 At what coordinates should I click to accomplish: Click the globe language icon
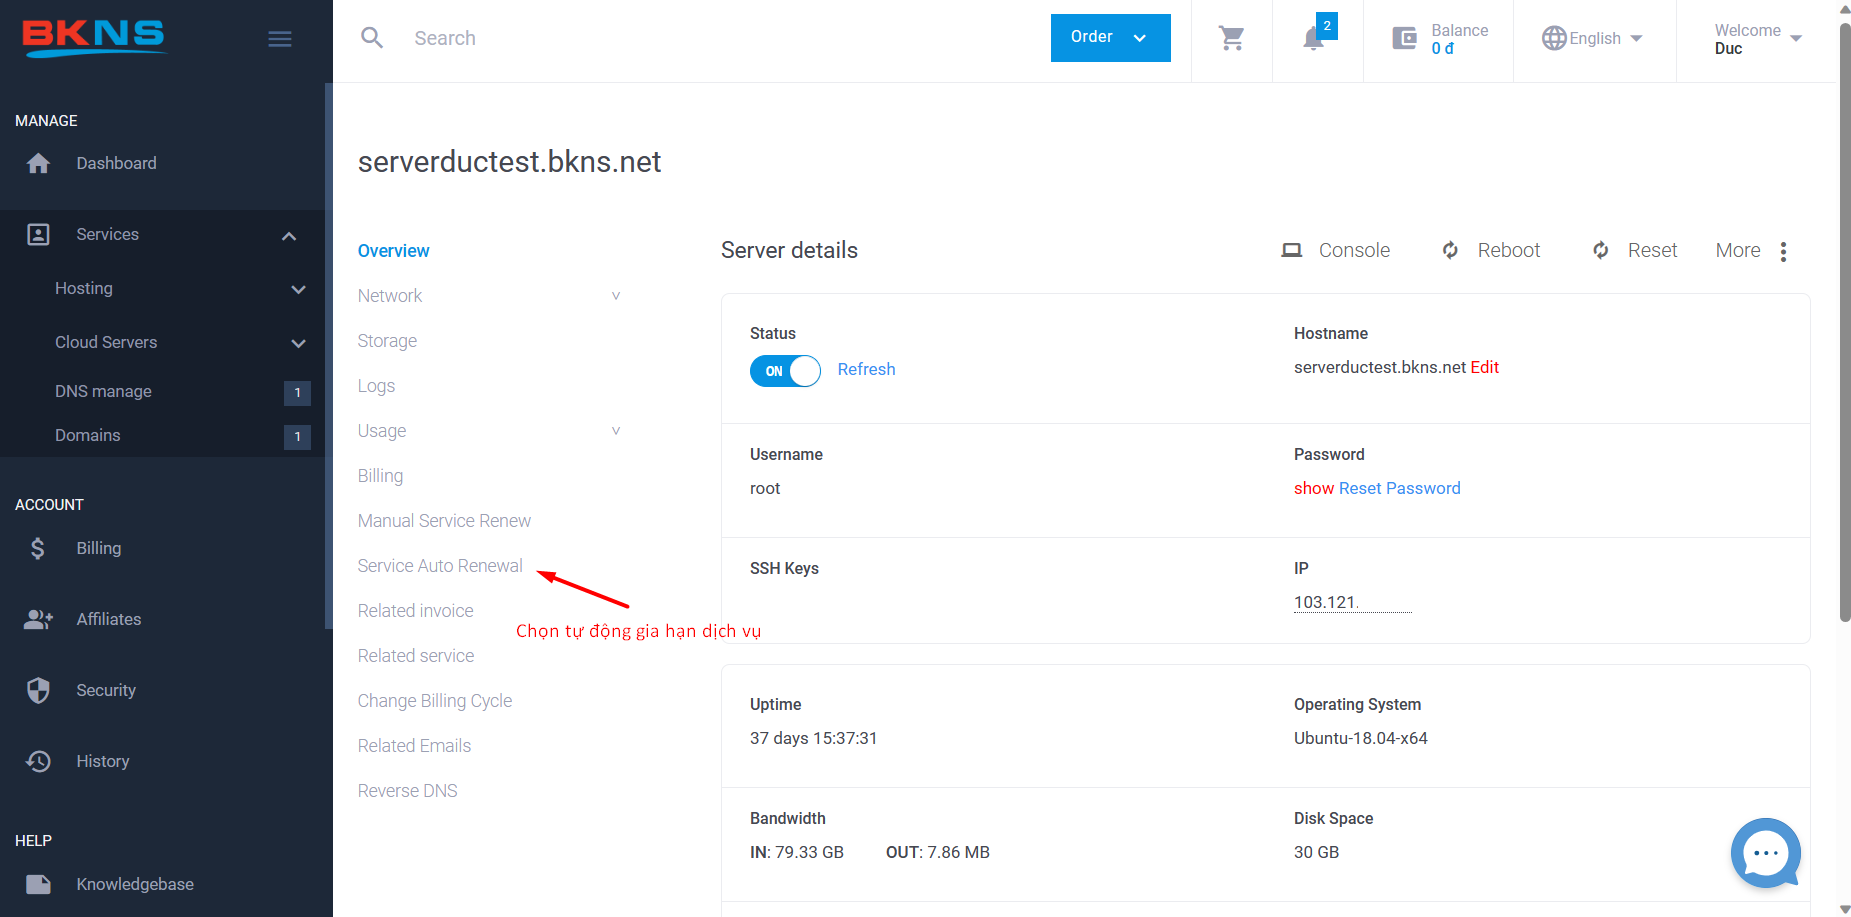point(1554,38)
